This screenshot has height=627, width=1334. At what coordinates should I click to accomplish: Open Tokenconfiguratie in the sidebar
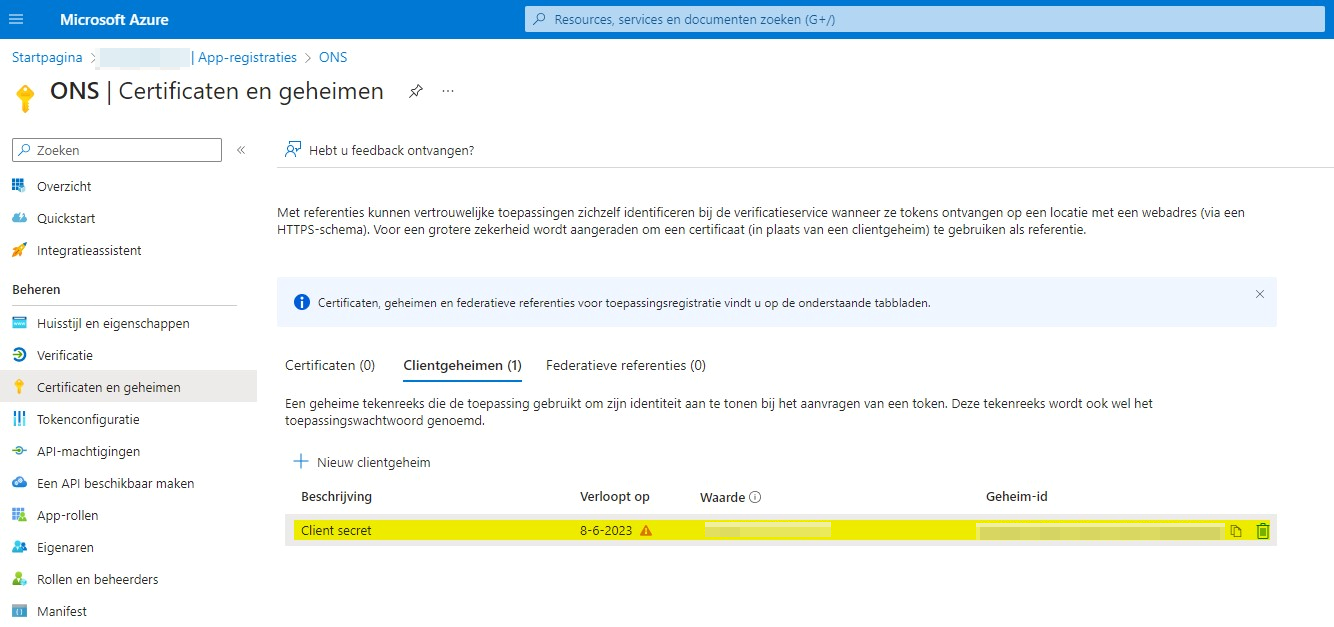pyautogui.click(x=88, y=419)
